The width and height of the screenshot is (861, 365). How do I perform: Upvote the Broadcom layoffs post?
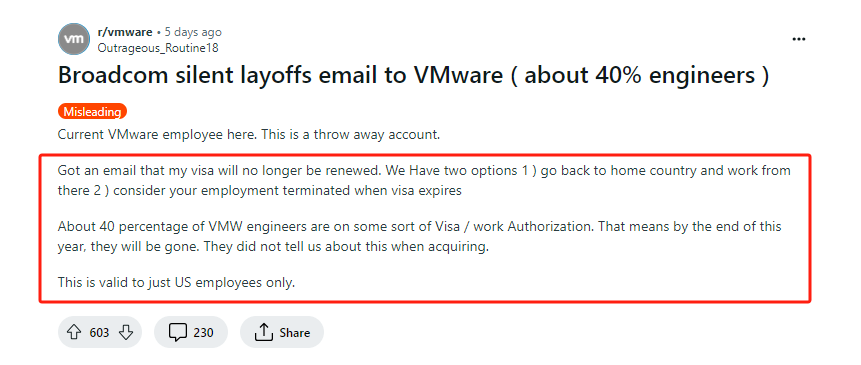point(74,332)
